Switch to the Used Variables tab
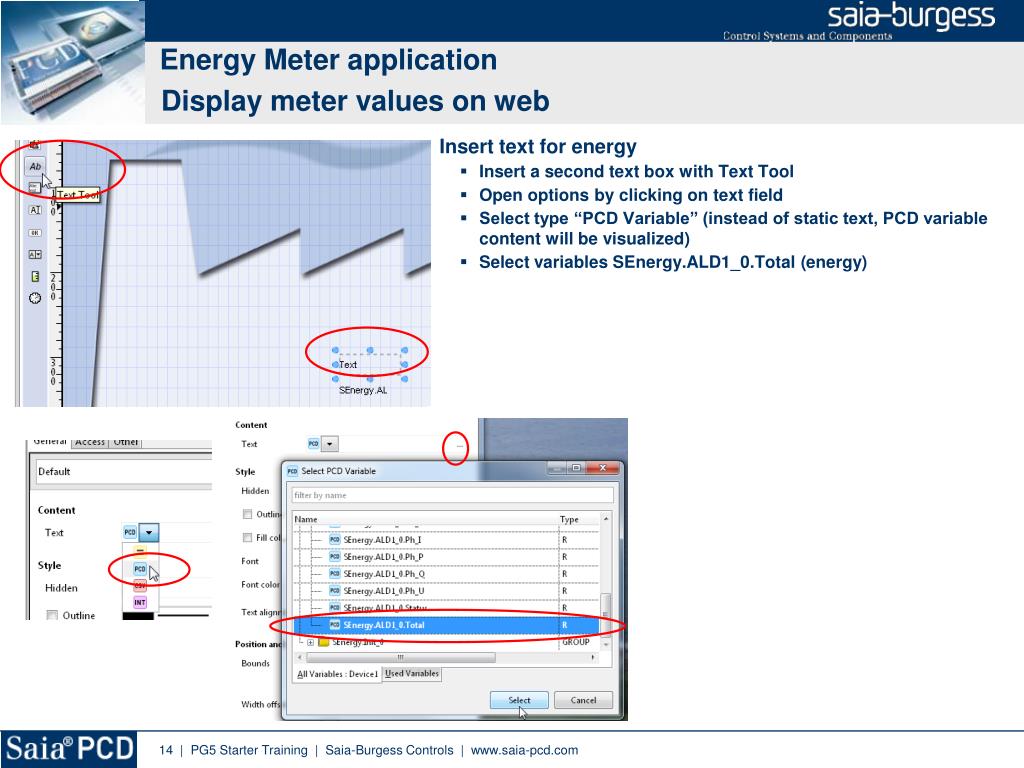This screenshot has height=768, width=1024. pos(412,673)
